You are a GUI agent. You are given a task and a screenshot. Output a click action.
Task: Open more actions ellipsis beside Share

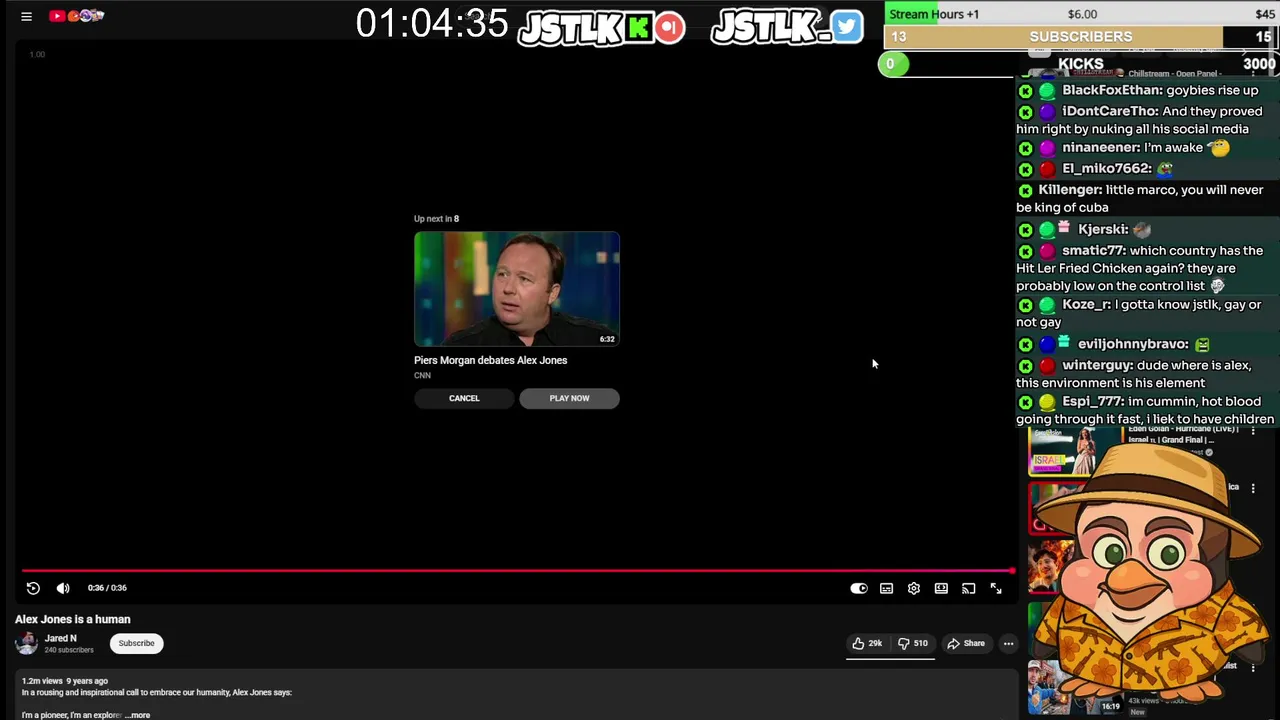point(1008,643)
